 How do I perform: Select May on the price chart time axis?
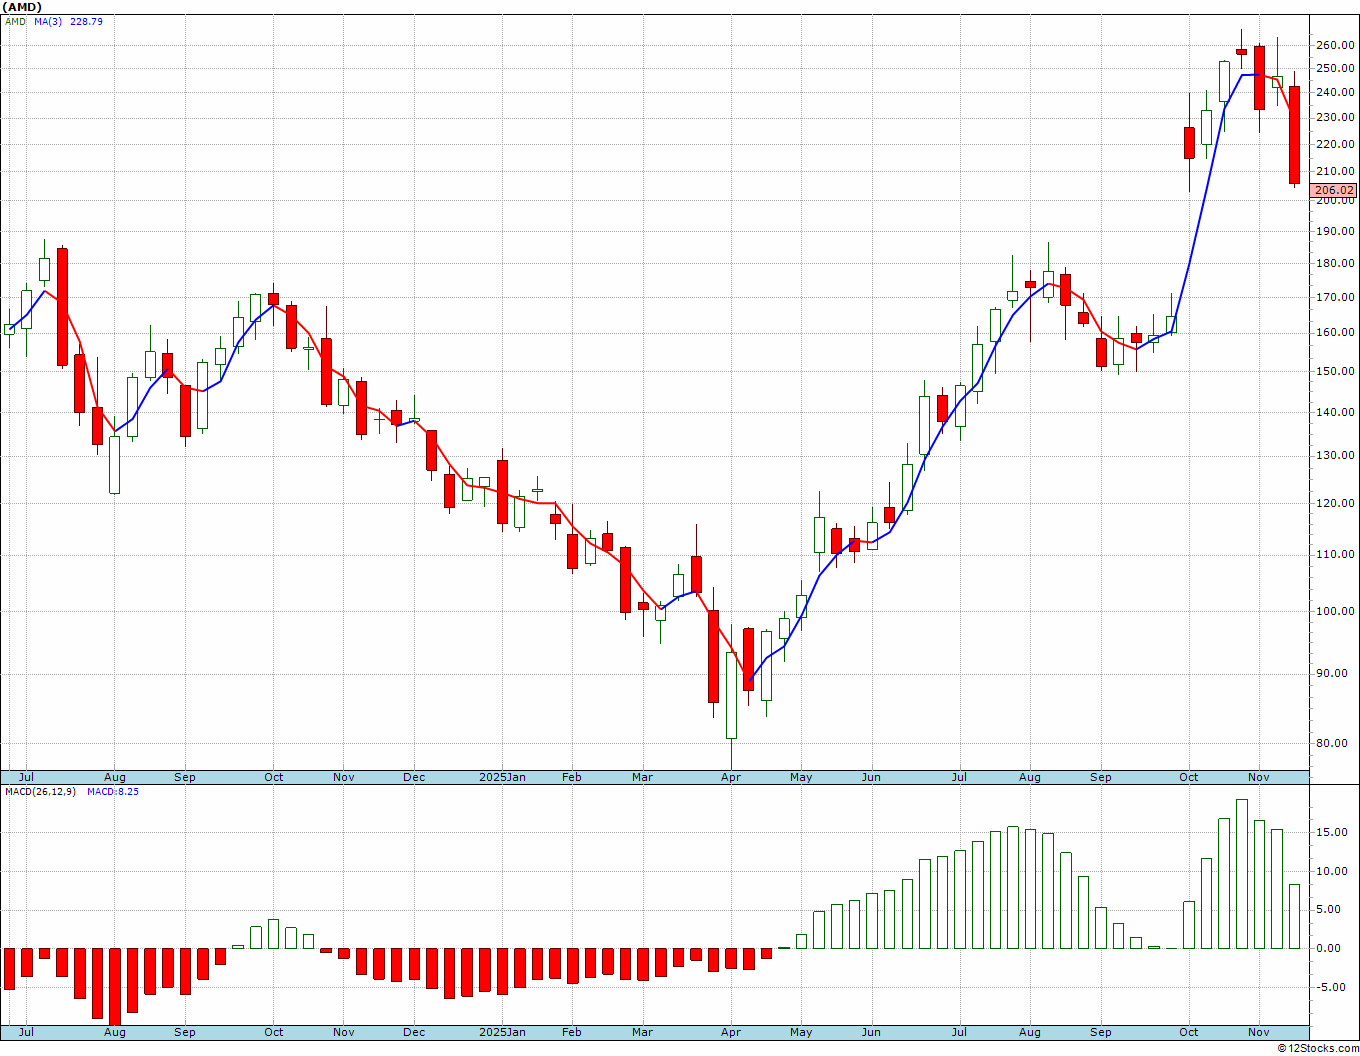pos(801,777)
